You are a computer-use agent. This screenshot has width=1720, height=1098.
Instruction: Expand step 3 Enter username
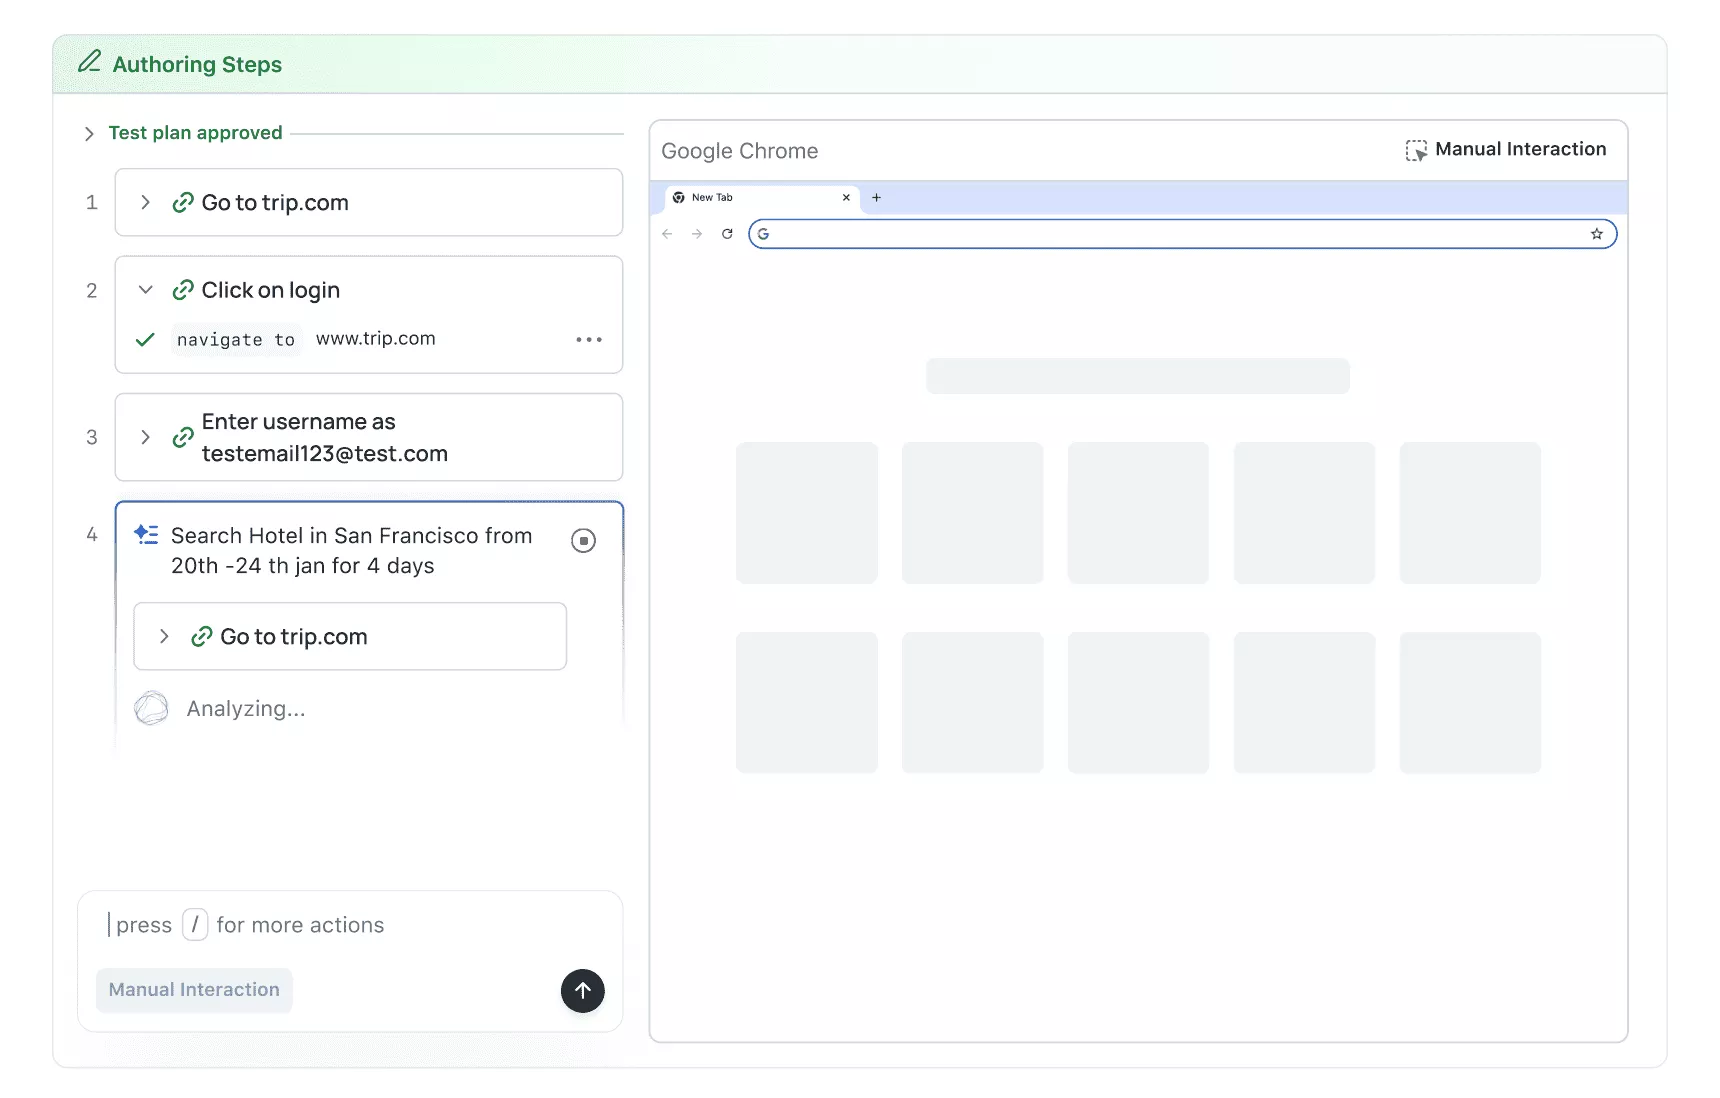click(145, 437)
